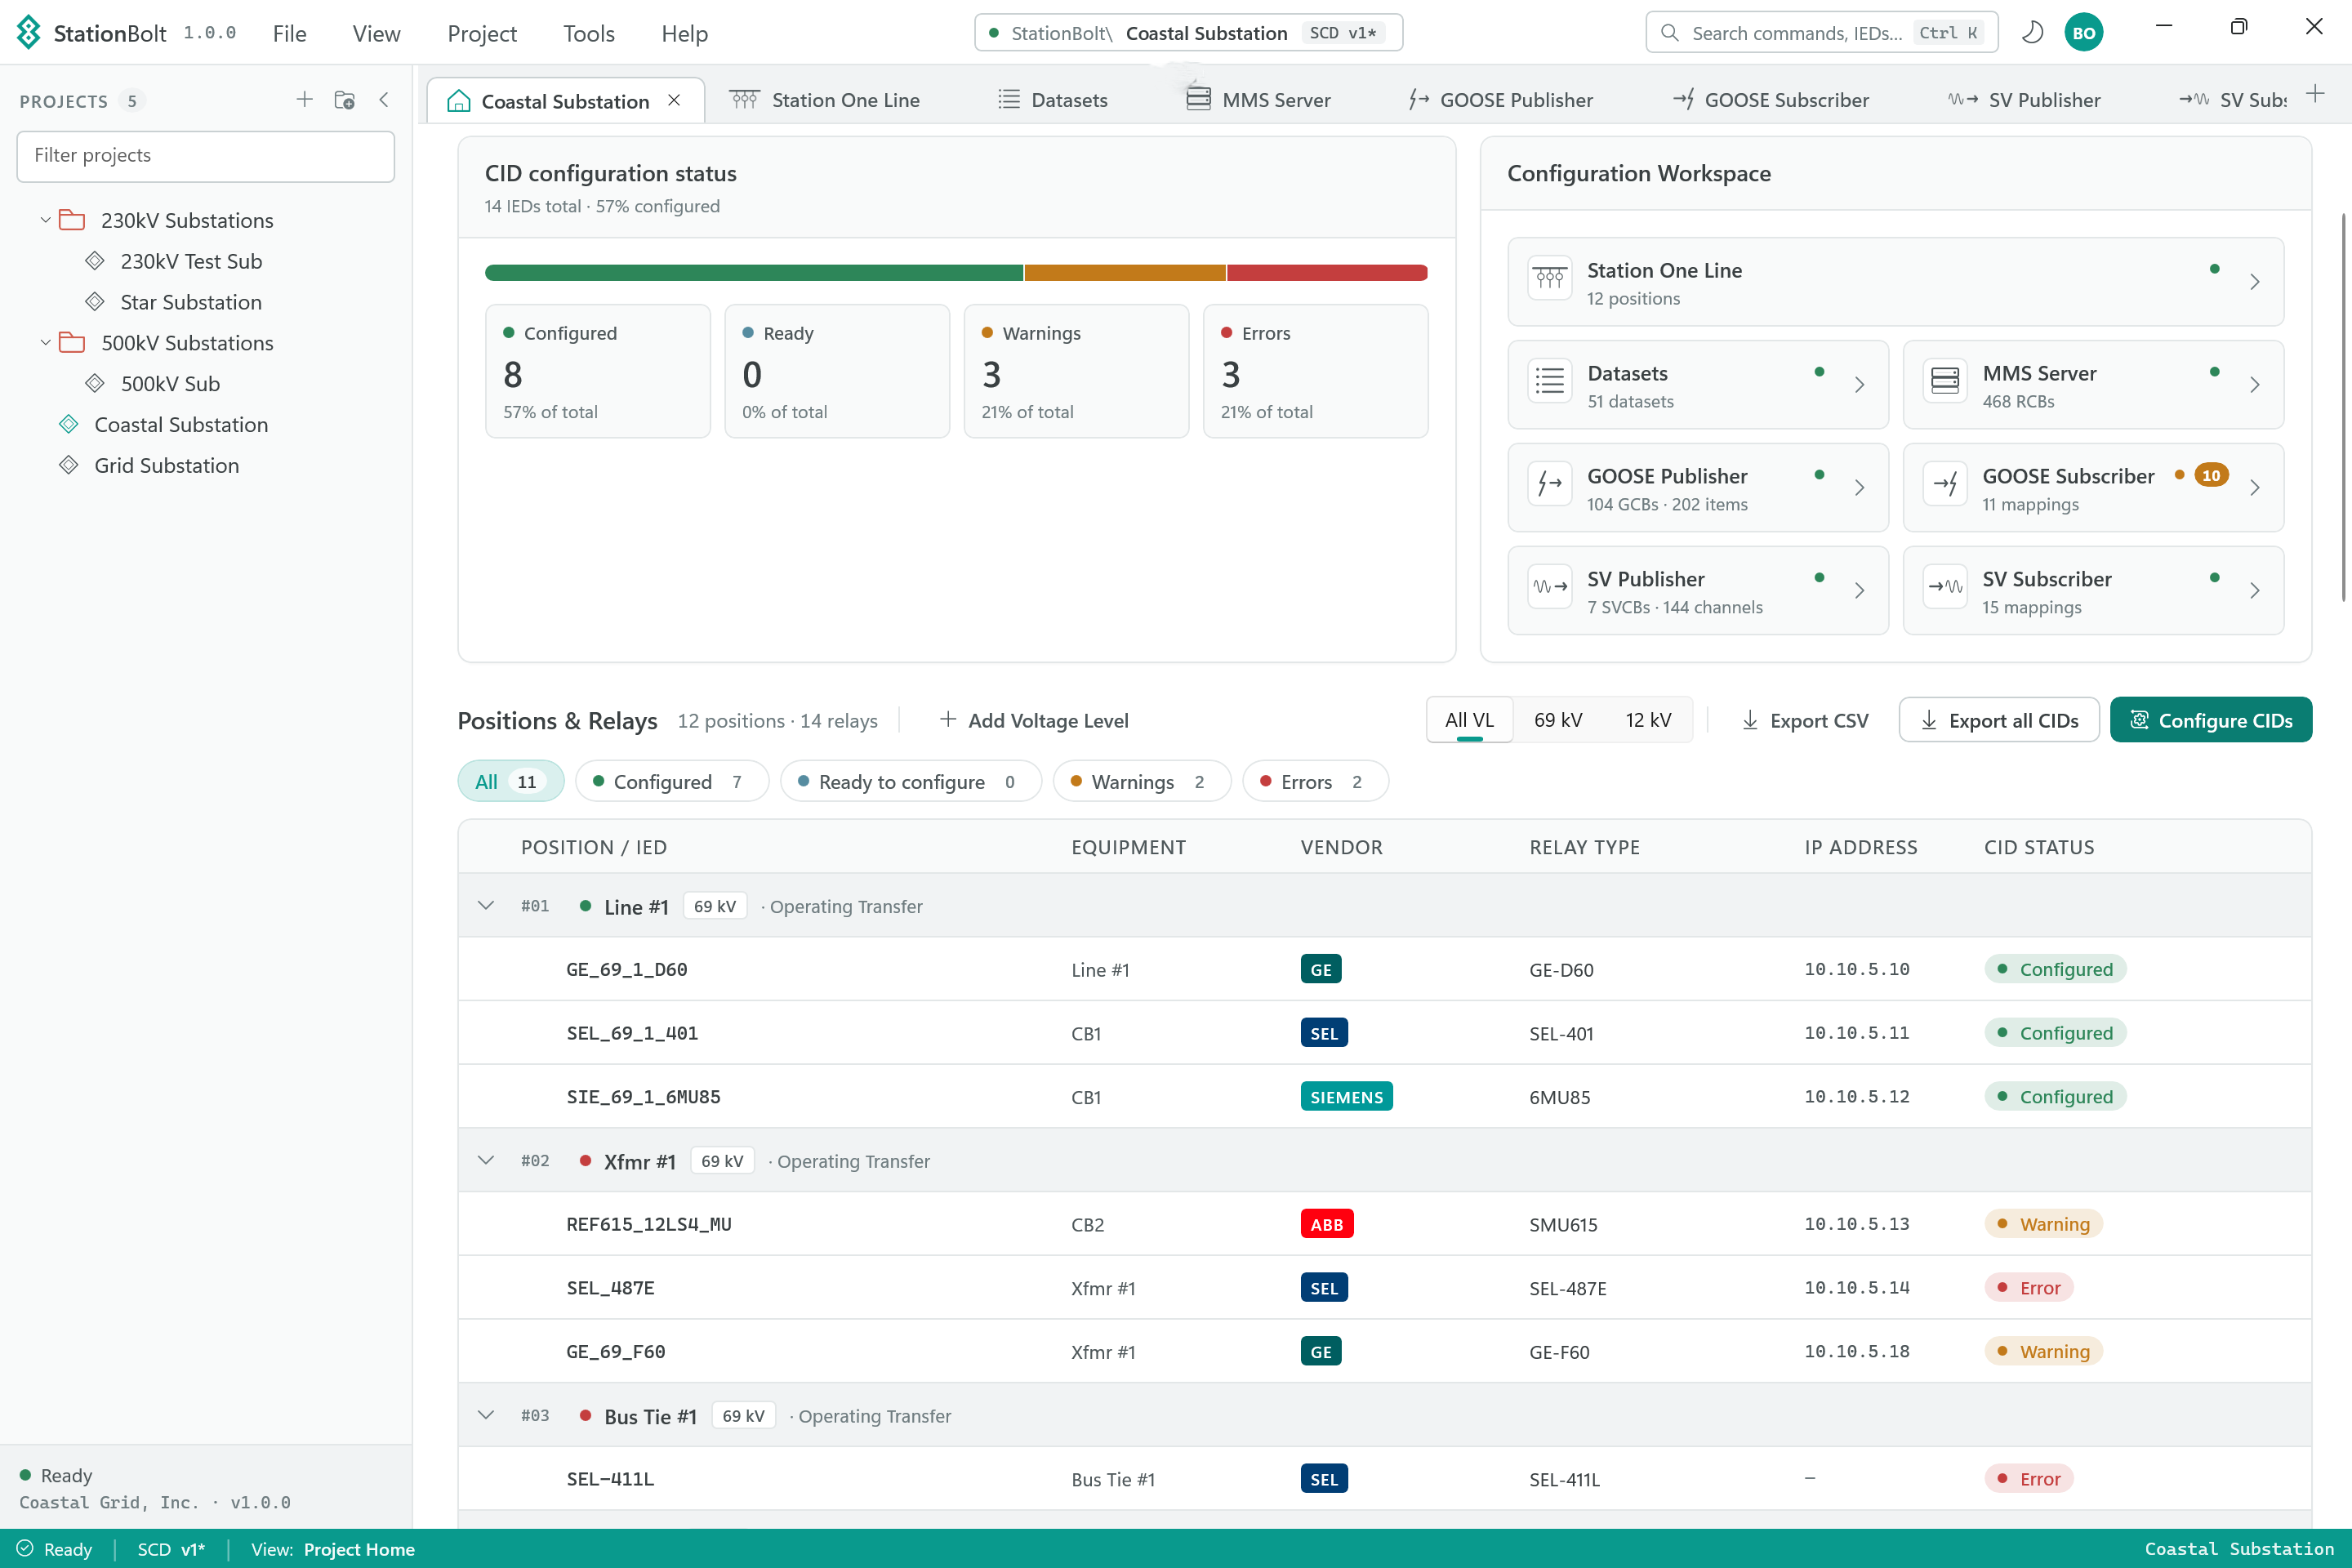This screenshot has width=2352, height=1568.
Task: Click the new project plus icon
Action: coord(304,100)
